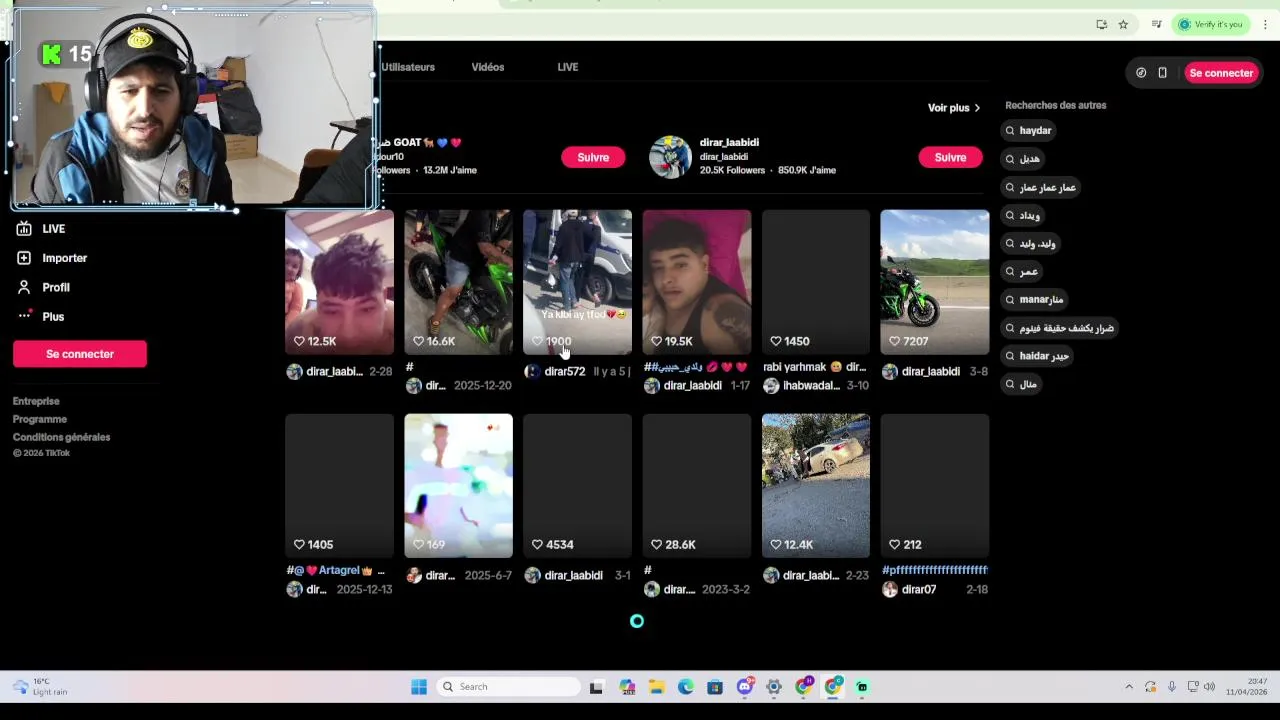Open the blurry video with 169 likes
This screenshot has height=720, width=1280.
[458, 486]
